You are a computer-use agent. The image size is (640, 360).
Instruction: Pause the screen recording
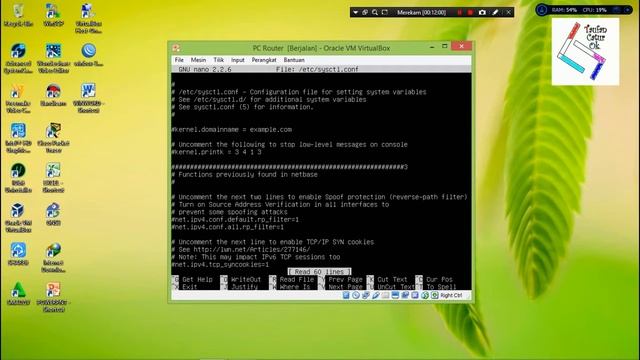[x=460, y=12]
